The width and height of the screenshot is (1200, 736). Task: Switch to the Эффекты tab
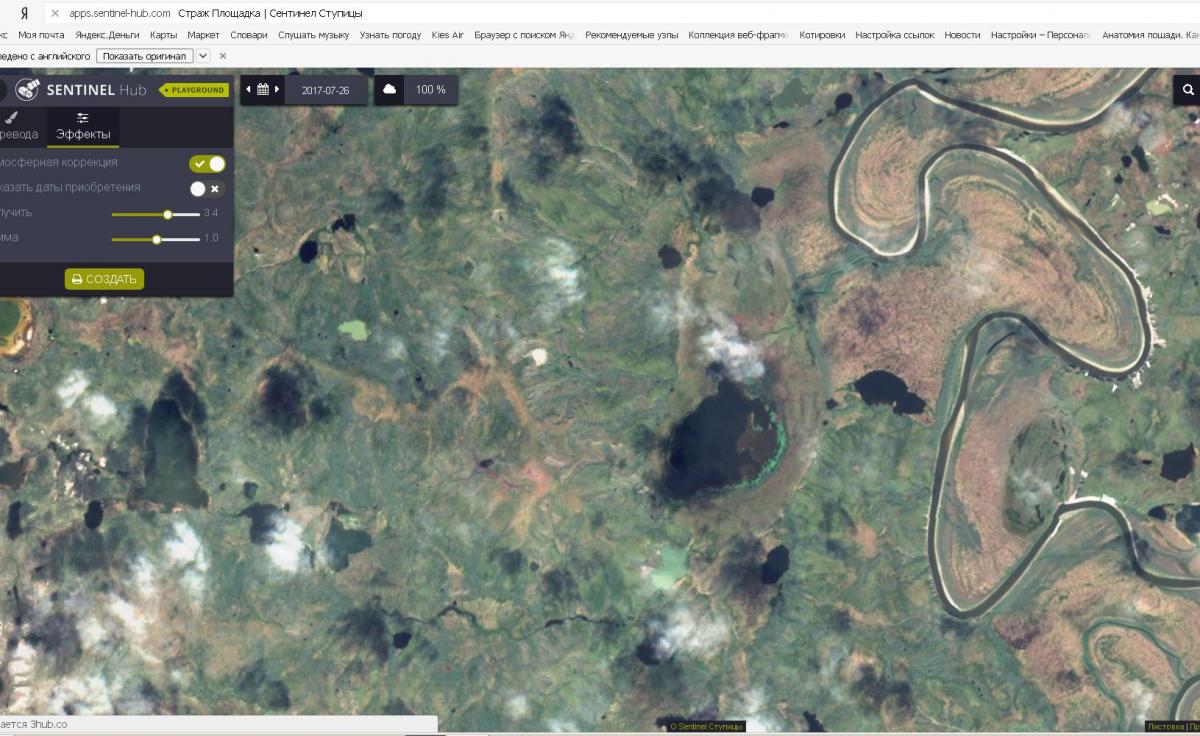coord(83,127)
